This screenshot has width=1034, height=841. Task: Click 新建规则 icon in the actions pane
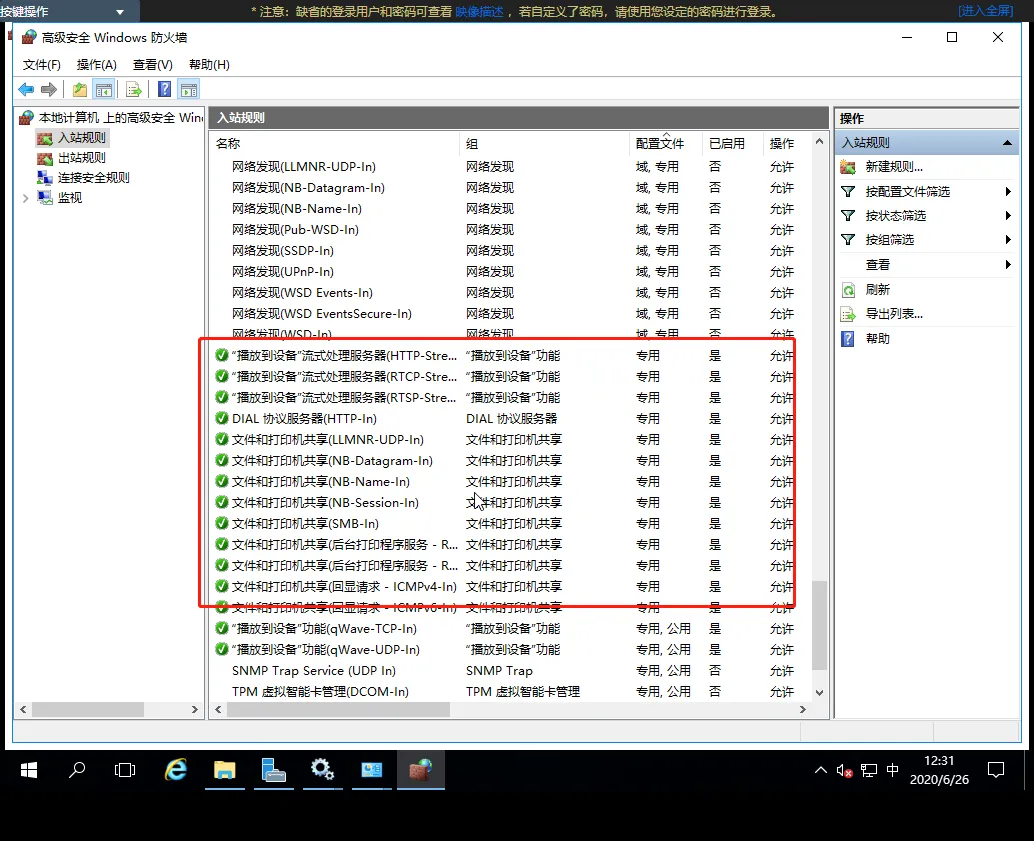point(849,167)
